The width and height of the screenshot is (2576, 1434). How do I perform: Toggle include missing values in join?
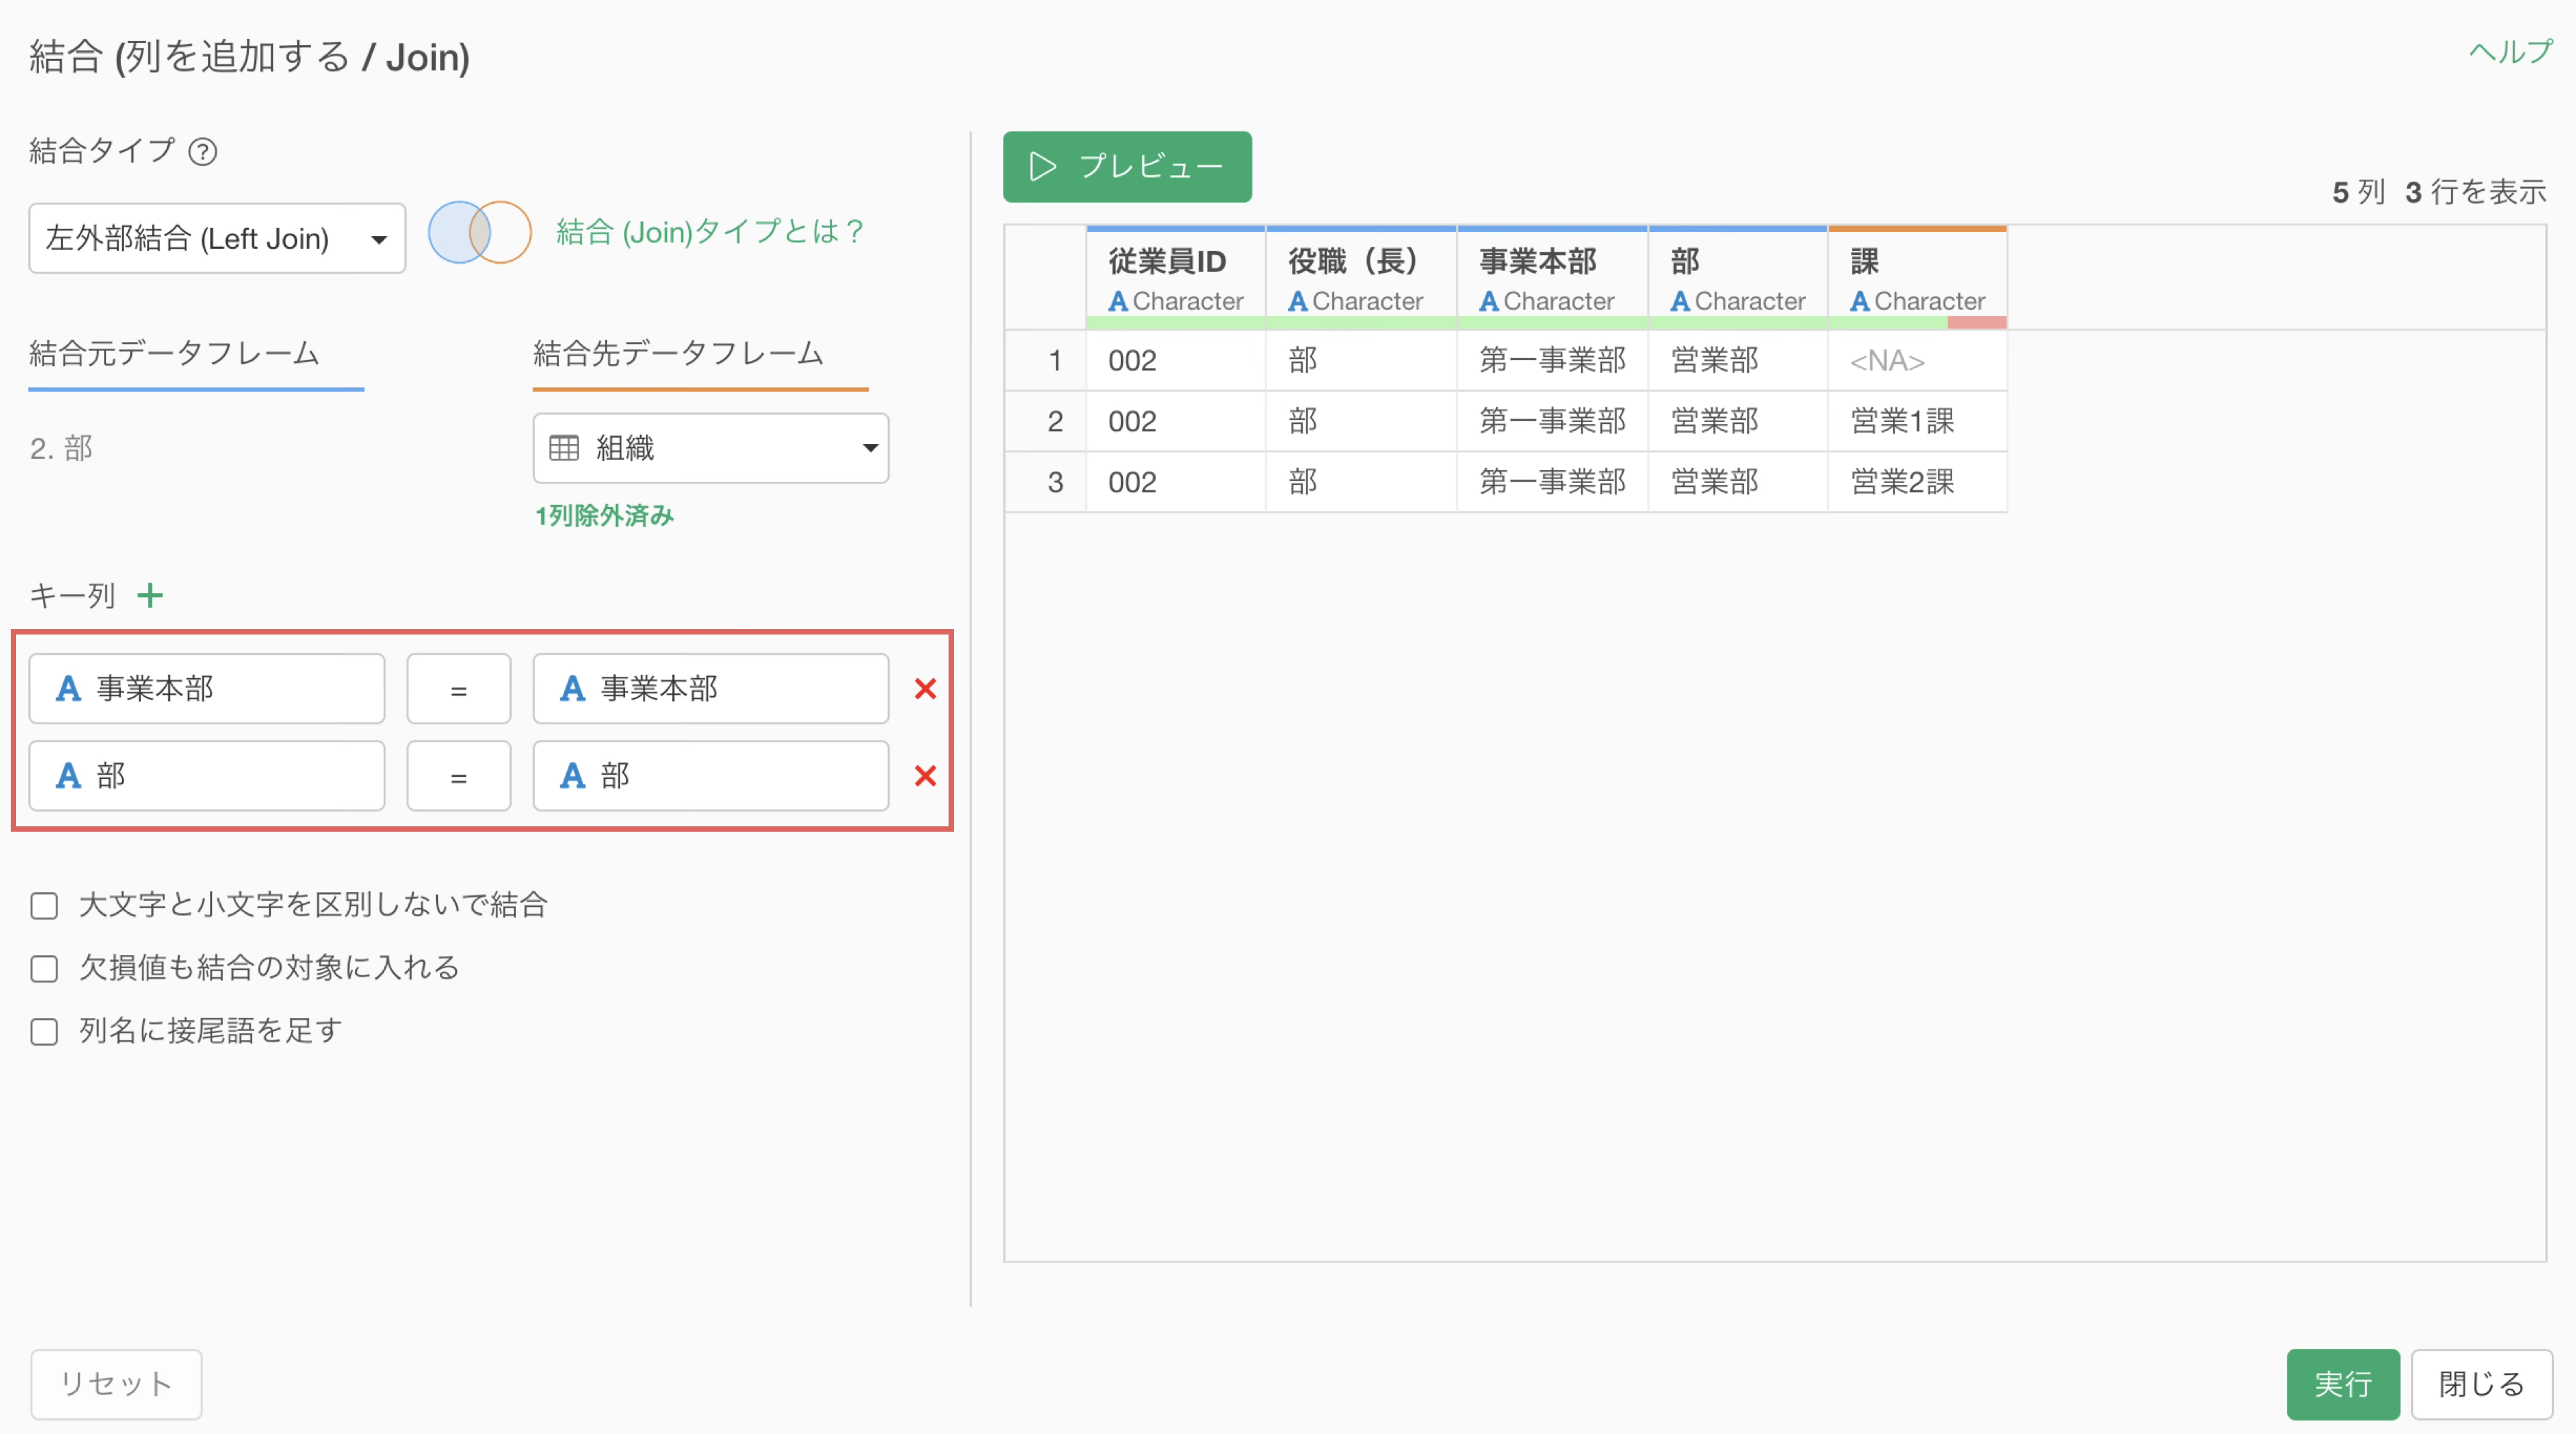pos(44,969)
